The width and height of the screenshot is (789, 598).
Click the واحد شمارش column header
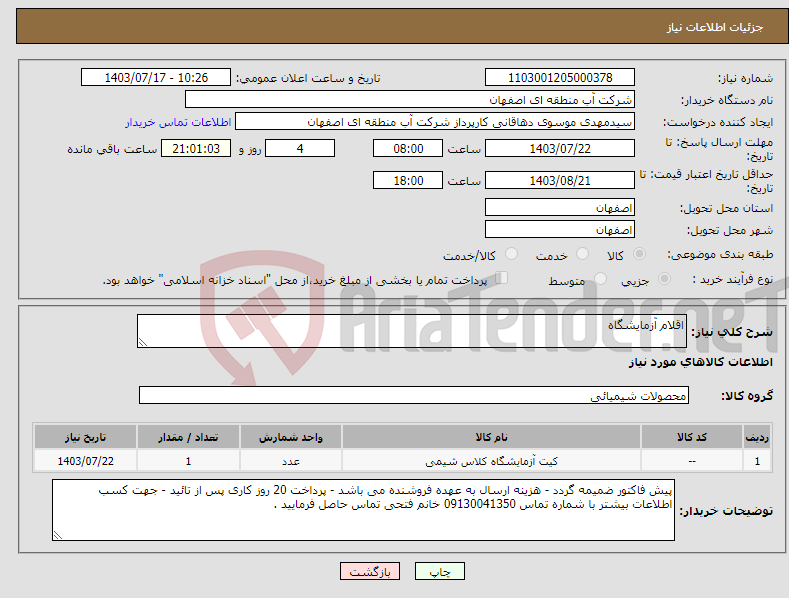click(291, 437)
